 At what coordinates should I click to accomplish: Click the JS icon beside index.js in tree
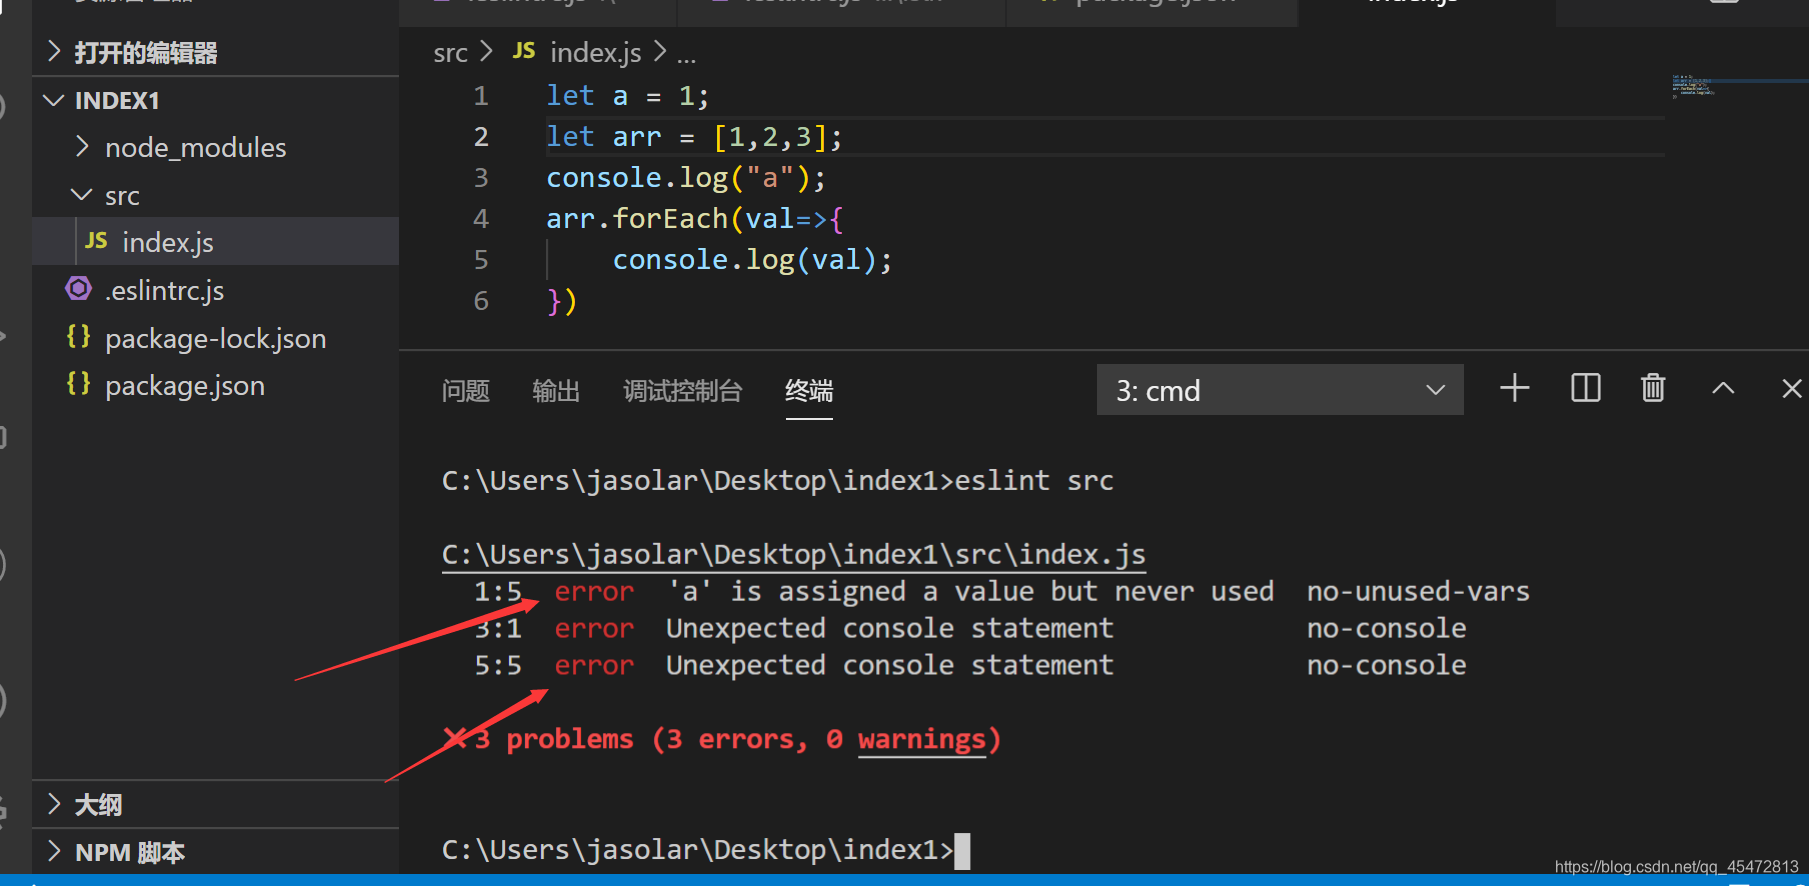pyautogui.click(x=96, y=241)
